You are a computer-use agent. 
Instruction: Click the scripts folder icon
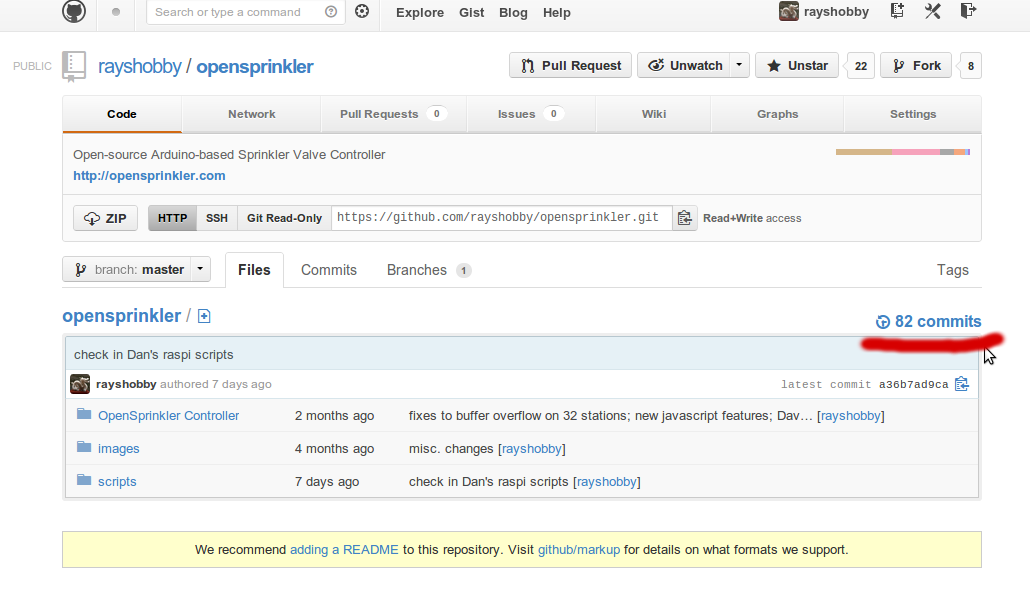[x=84, y=480]
